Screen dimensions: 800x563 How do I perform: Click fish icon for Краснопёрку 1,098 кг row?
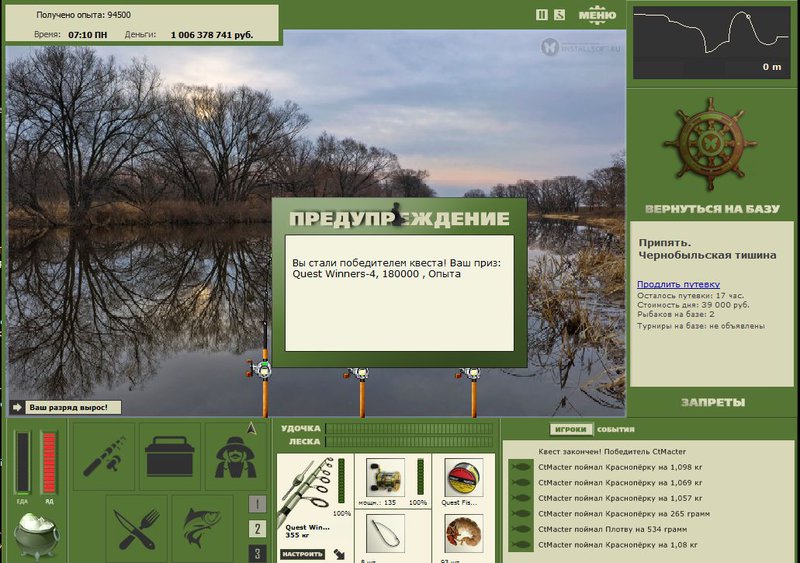(521, 467)
